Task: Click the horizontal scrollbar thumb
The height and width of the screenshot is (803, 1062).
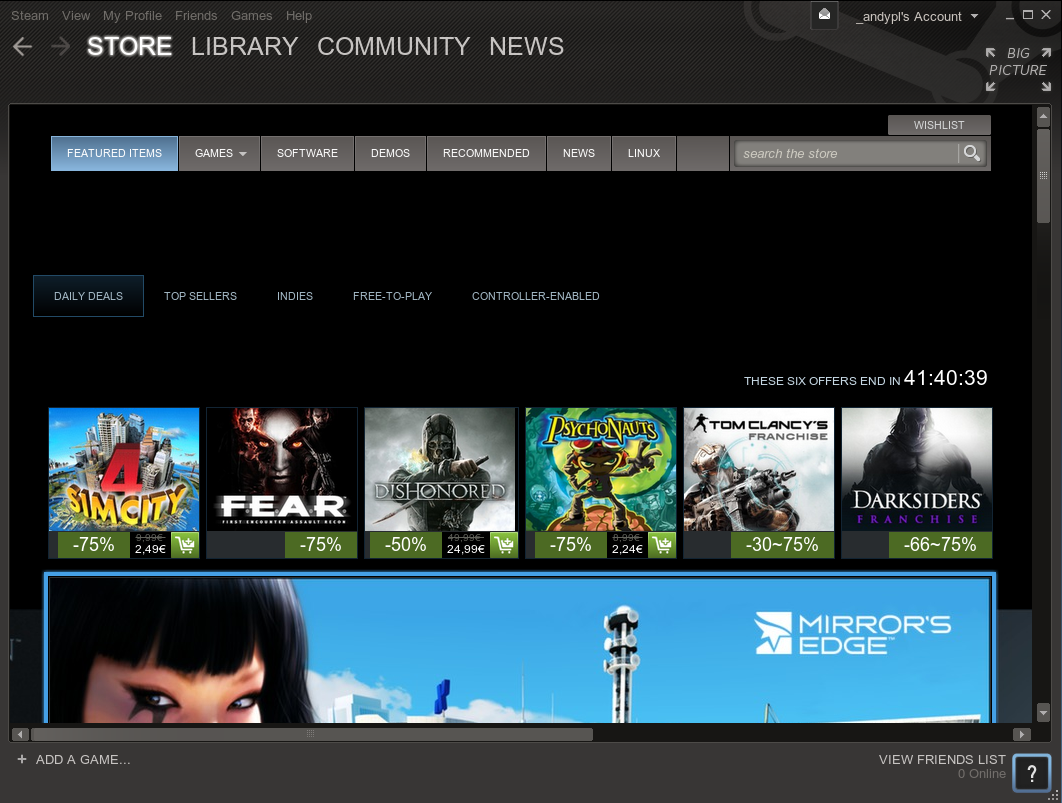Action: coord(312,734)
